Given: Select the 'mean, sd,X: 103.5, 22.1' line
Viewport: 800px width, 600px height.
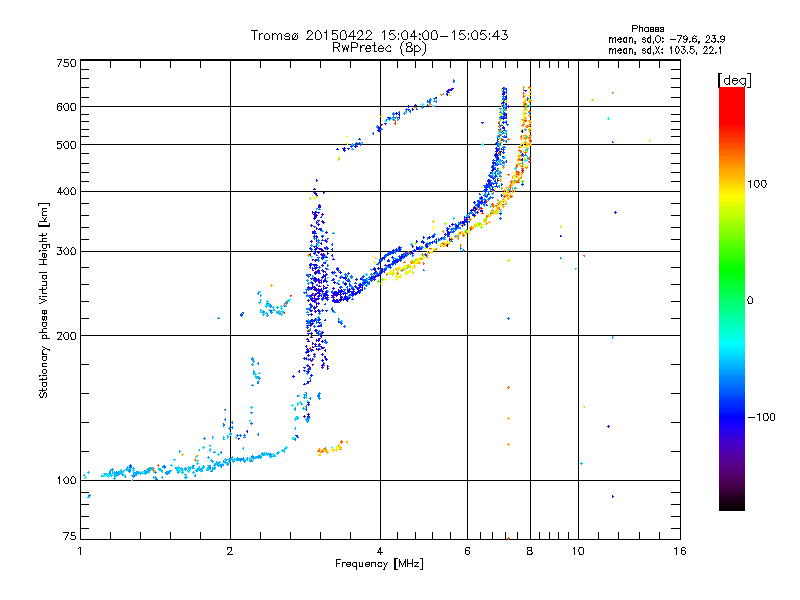Looking at the screenshot, I should pos(665,50).
